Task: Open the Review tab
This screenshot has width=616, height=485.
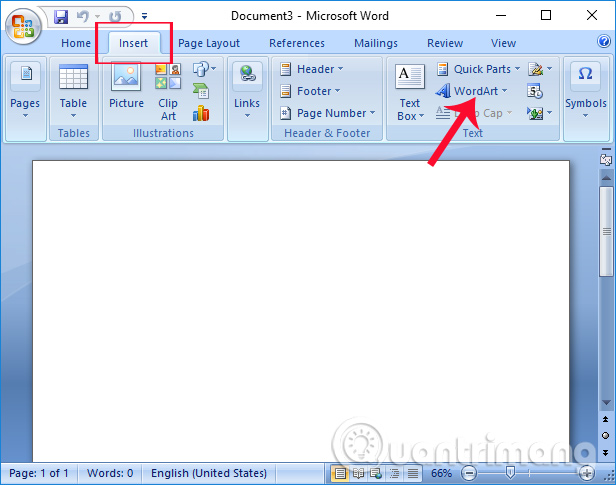Action: point(445,43)
